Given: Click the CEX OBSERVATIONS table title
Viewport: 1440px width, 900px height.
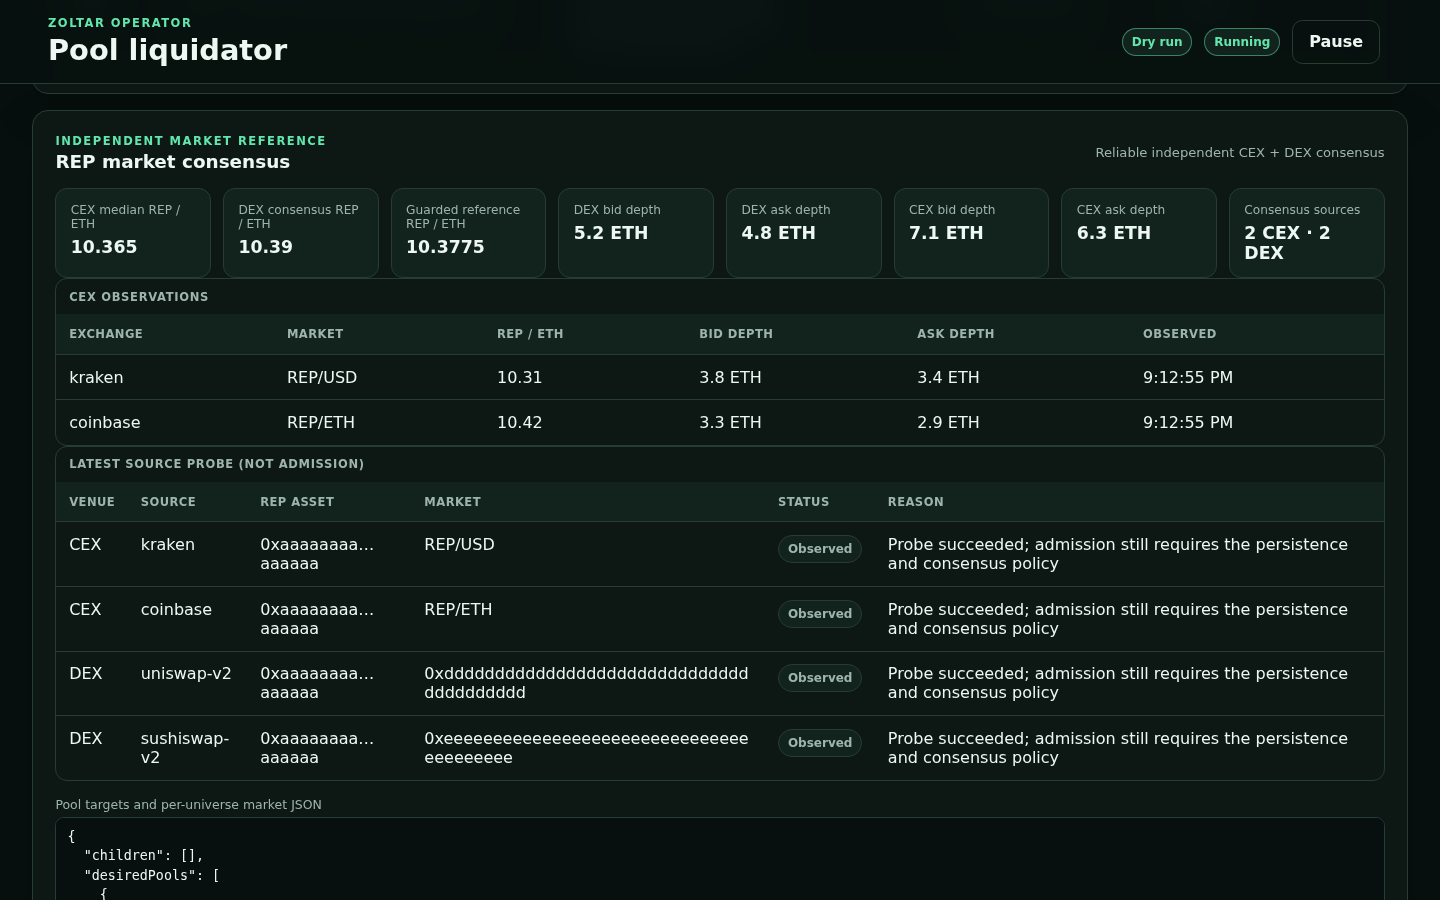Looking at the screenshot, I should click(x=139, y=297).
